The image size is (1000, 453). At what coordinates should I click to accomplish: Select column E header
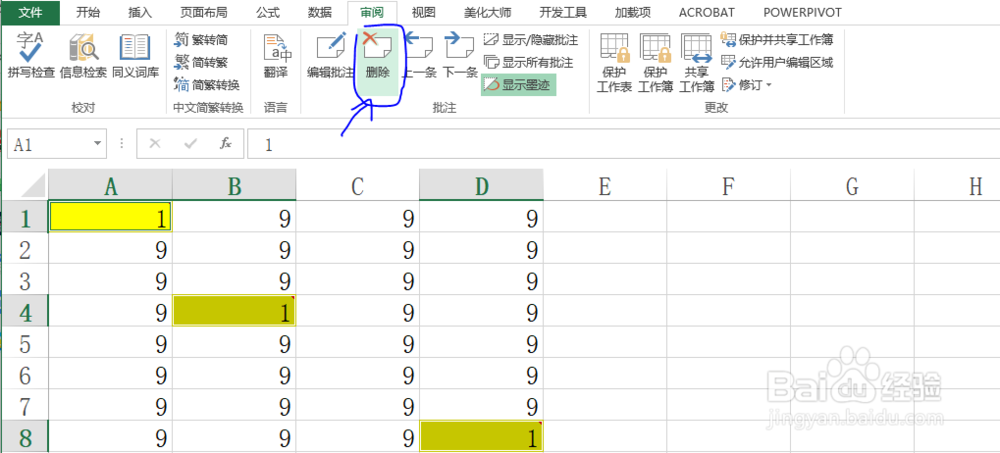[605, 185]
